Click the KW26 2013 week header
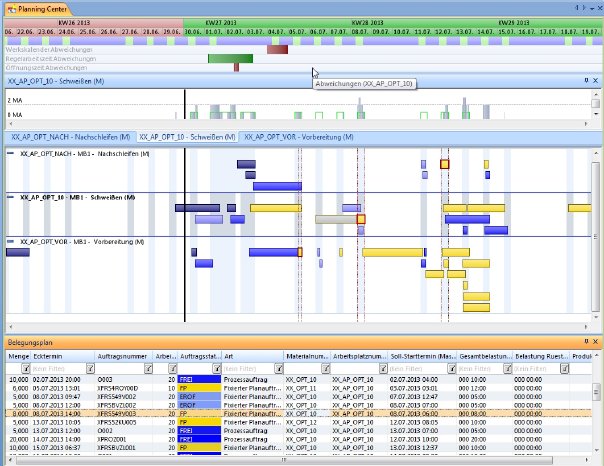Viewport: 604px width, 466px height. tap(74, 23)
